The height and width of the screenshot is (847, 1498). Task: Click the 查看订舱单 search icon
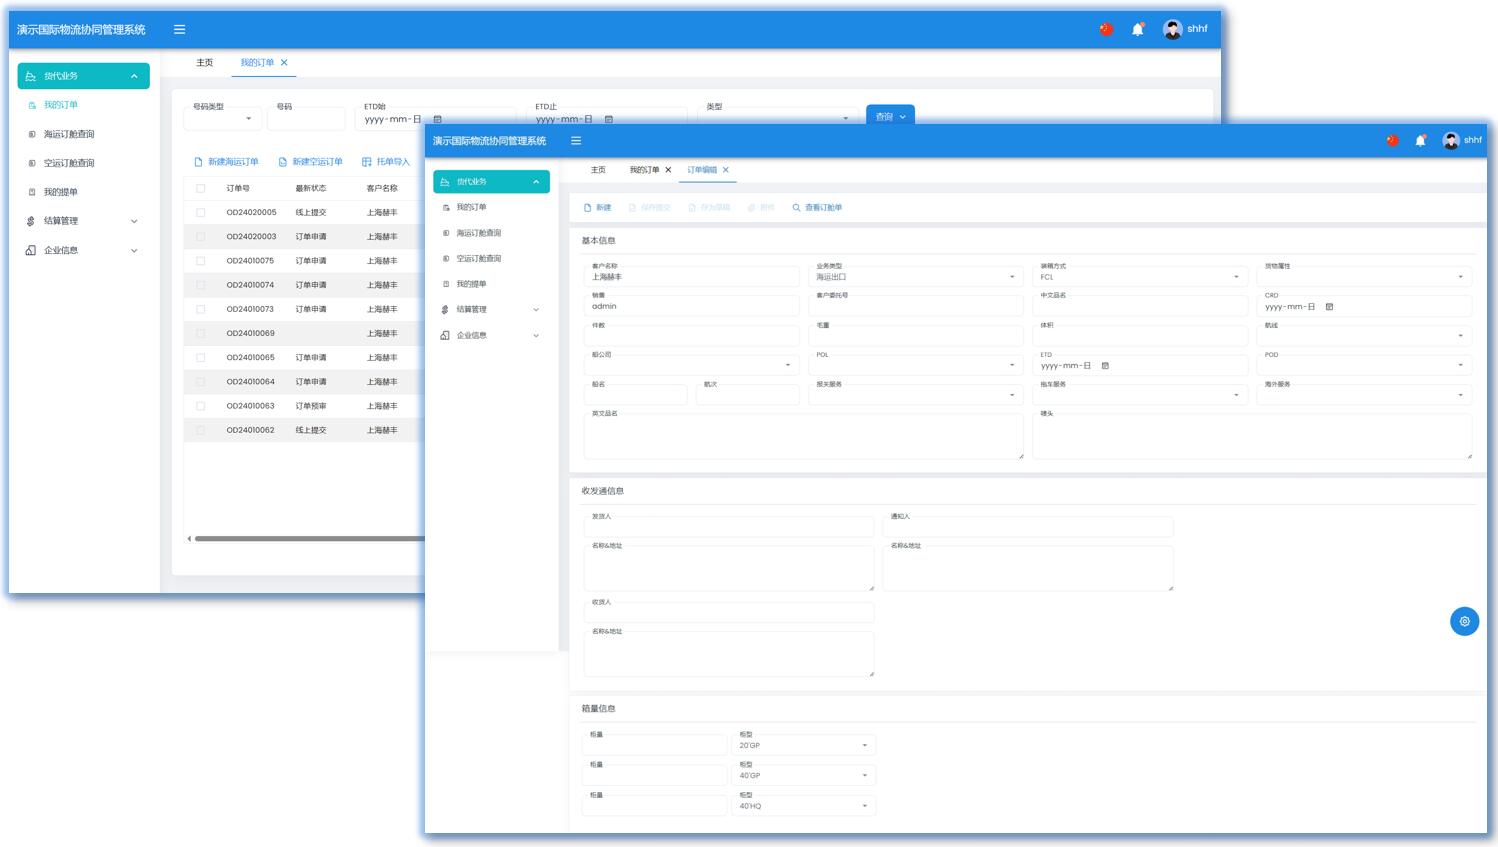click(x=796, y=208)
